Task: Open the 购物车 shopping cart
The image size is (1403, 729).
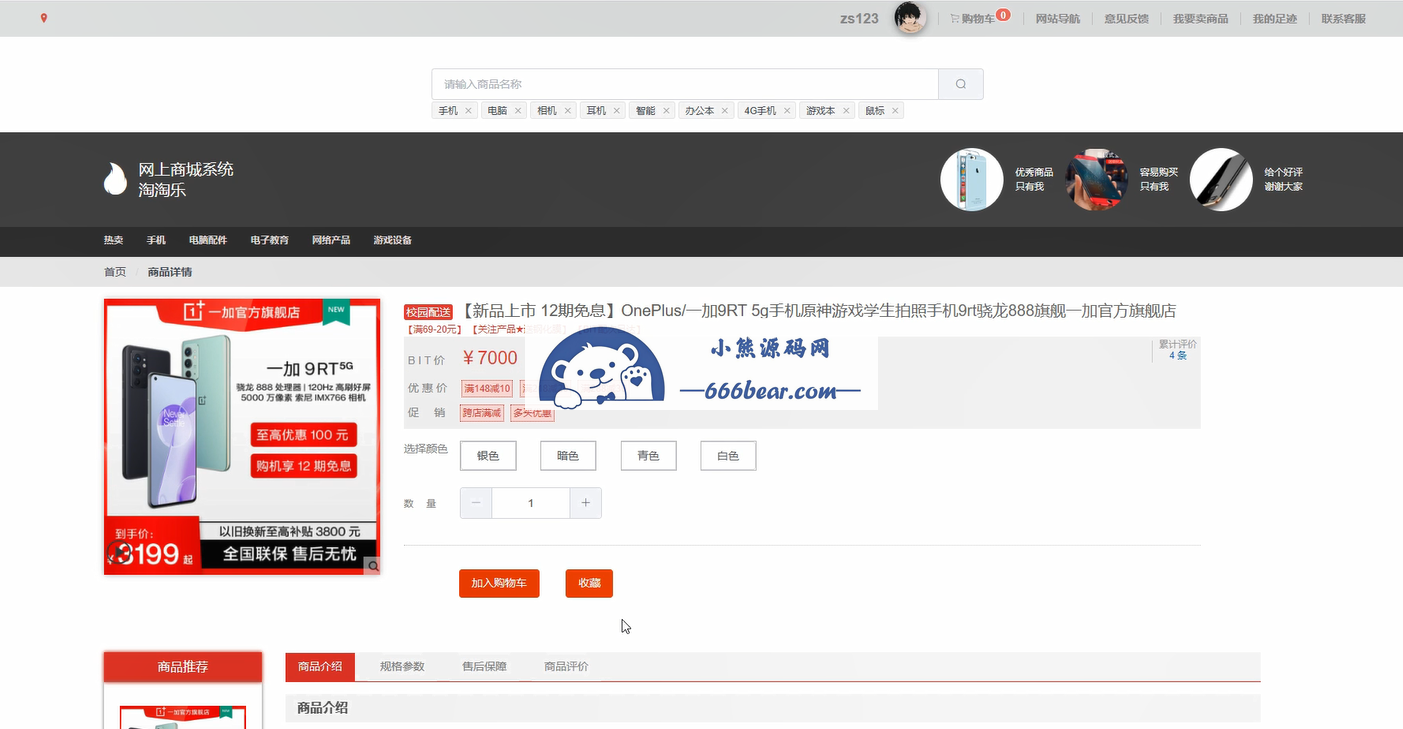Action: click(x=978, y=18)
